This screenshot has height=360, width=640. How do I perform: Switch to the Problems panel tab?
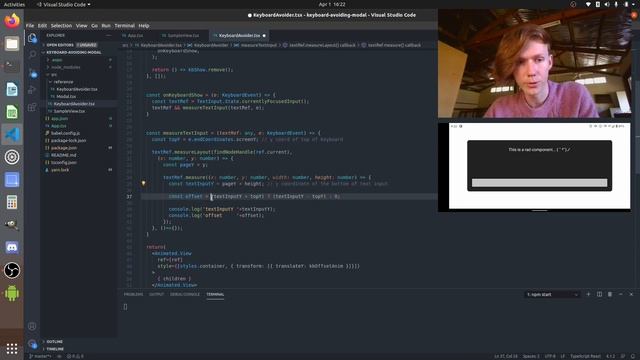click(133, 294)
